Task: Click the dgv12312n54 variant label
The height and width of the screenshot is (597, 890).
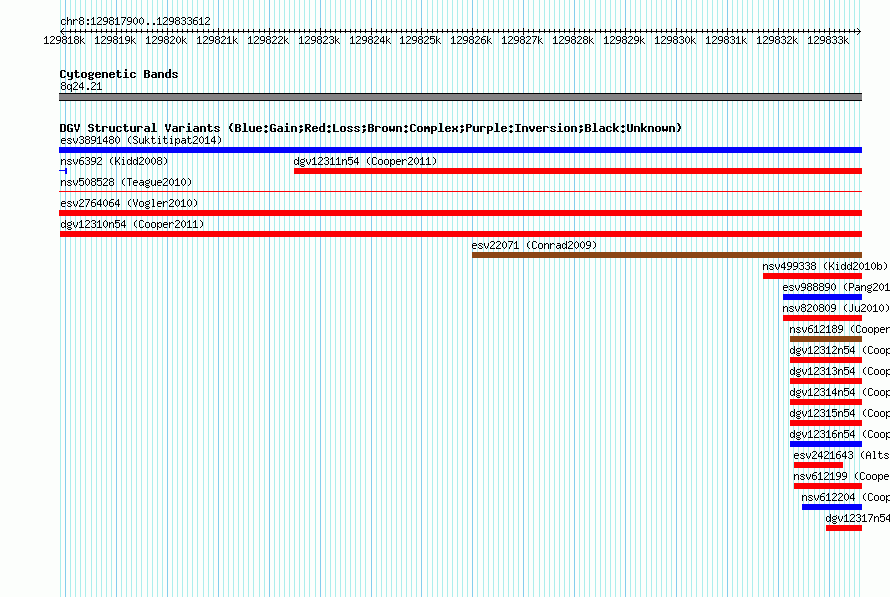Action: (x=839, y=350)
